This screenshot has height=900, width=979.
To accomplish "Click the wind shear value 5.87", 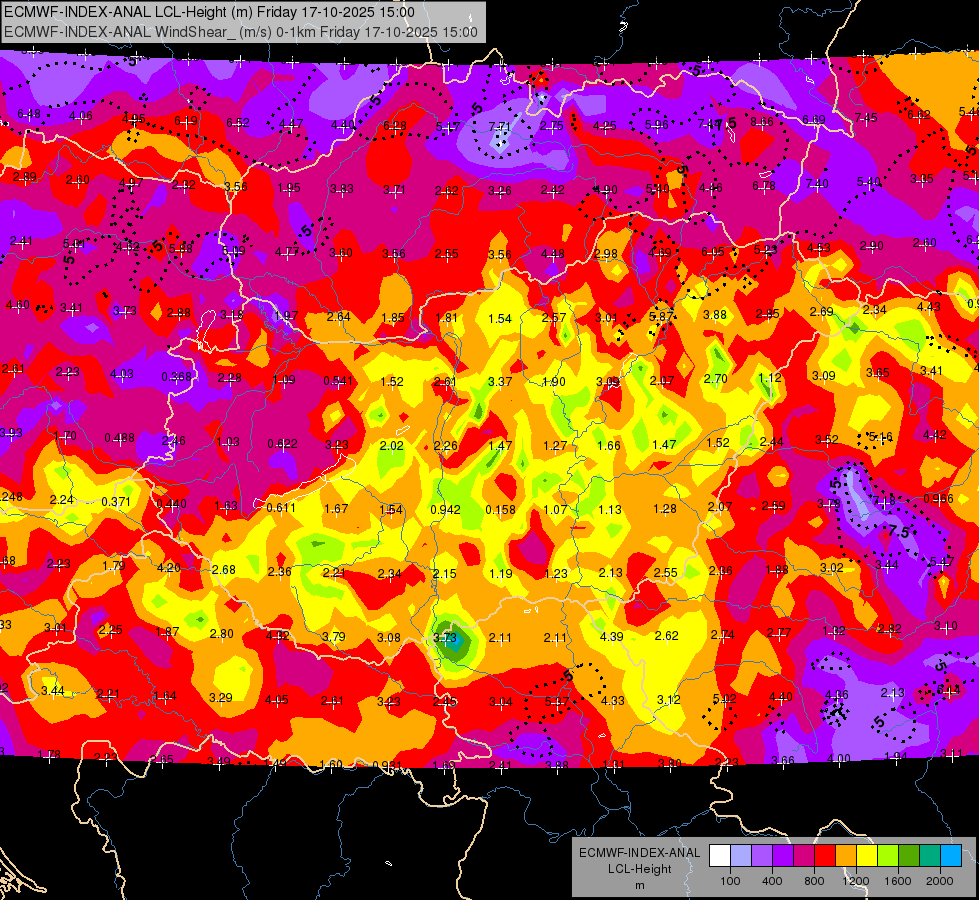I will point(661,316).
